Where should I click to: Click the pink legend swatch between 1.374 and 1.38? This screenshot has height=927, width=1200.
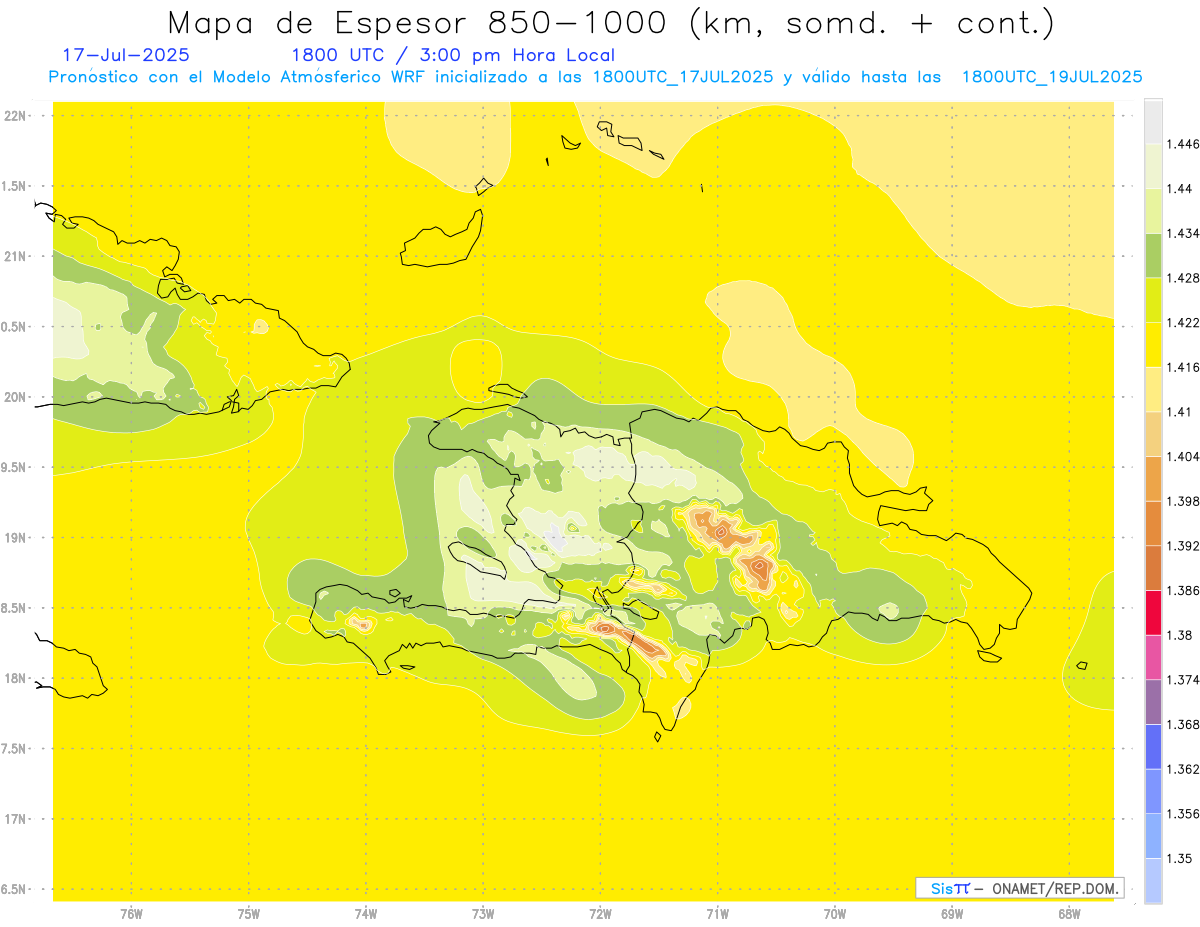[x=1153, y=657]
